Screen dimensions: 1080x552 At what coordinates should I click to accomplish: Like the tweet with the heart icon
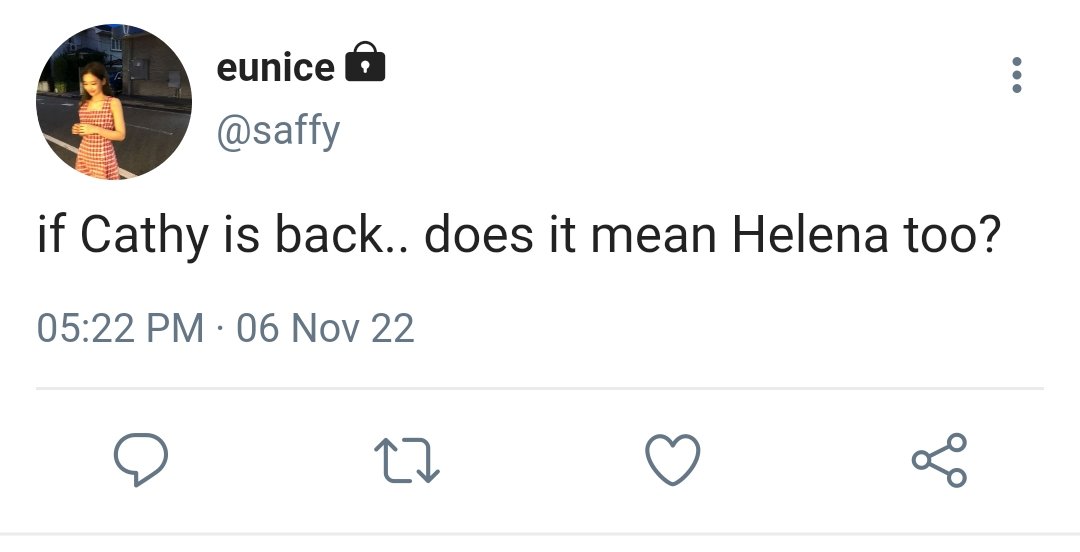coord(672,460)
